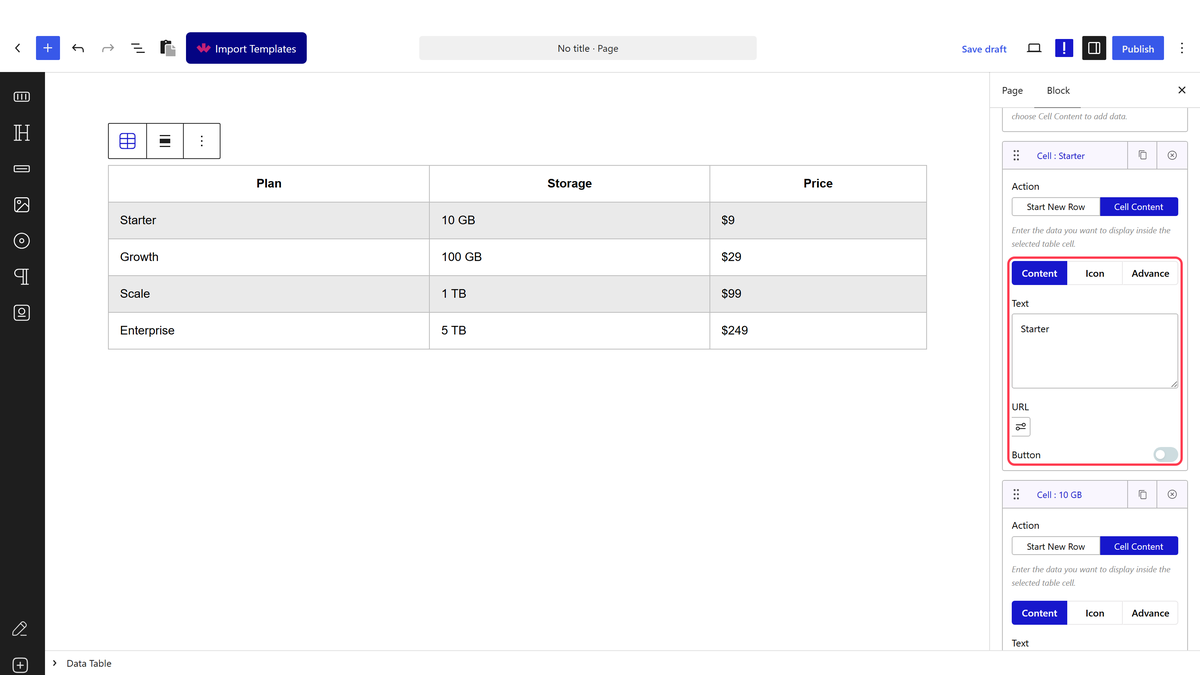Open Icon tab in Starter cell
This screenshot has width=1200, height=675.
click(1095, 273)
